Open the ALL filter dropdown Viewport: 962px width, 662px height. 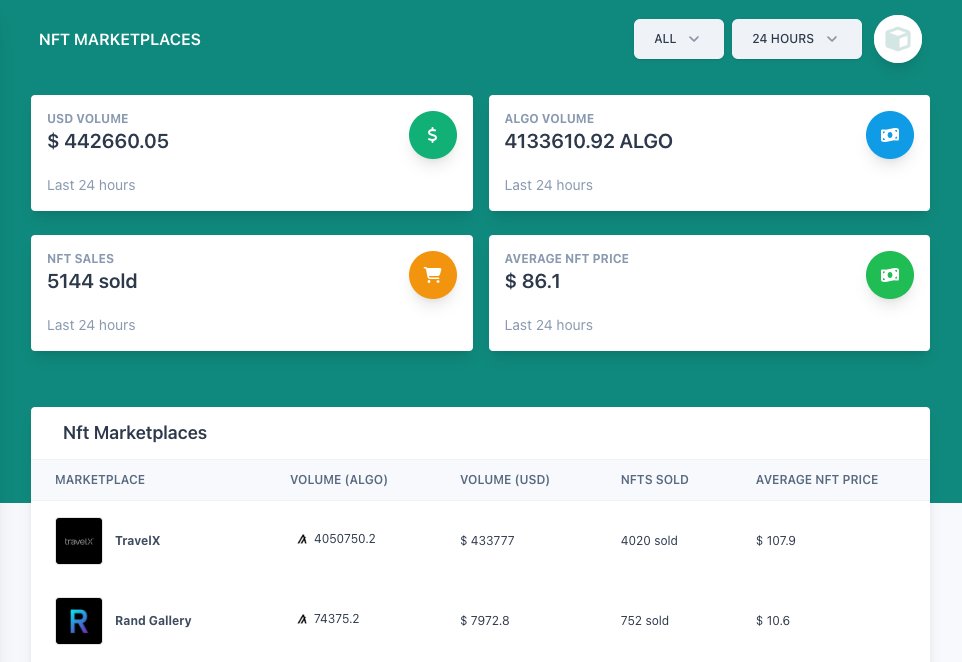tap(678, 38)
